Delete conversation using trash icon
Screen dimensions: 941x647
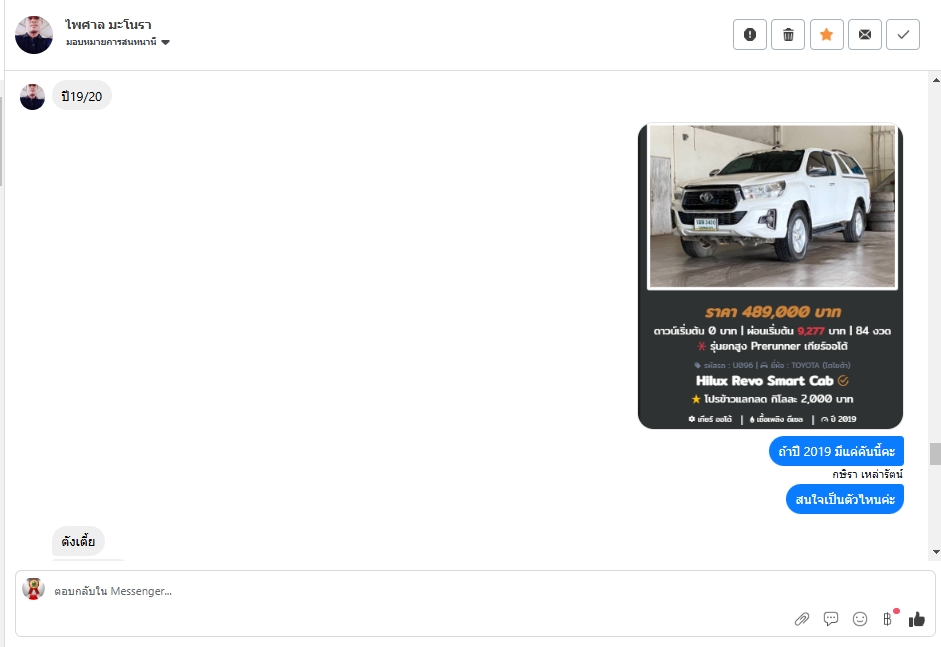tap(788, 35)
